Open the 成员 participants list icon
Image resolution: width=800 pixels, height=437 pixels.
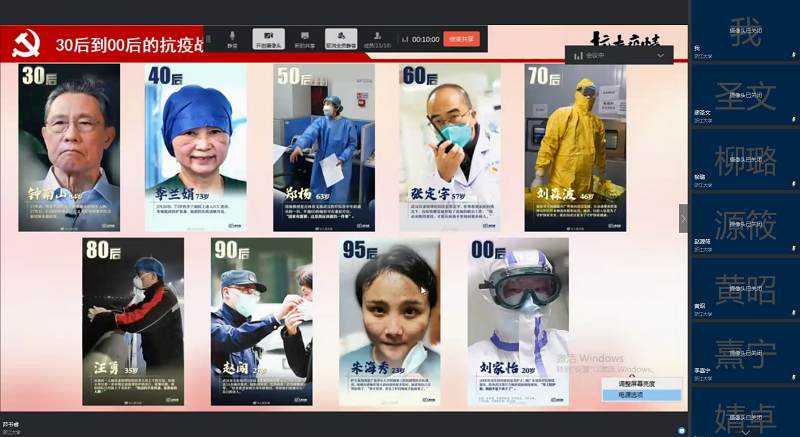[376, 38]
